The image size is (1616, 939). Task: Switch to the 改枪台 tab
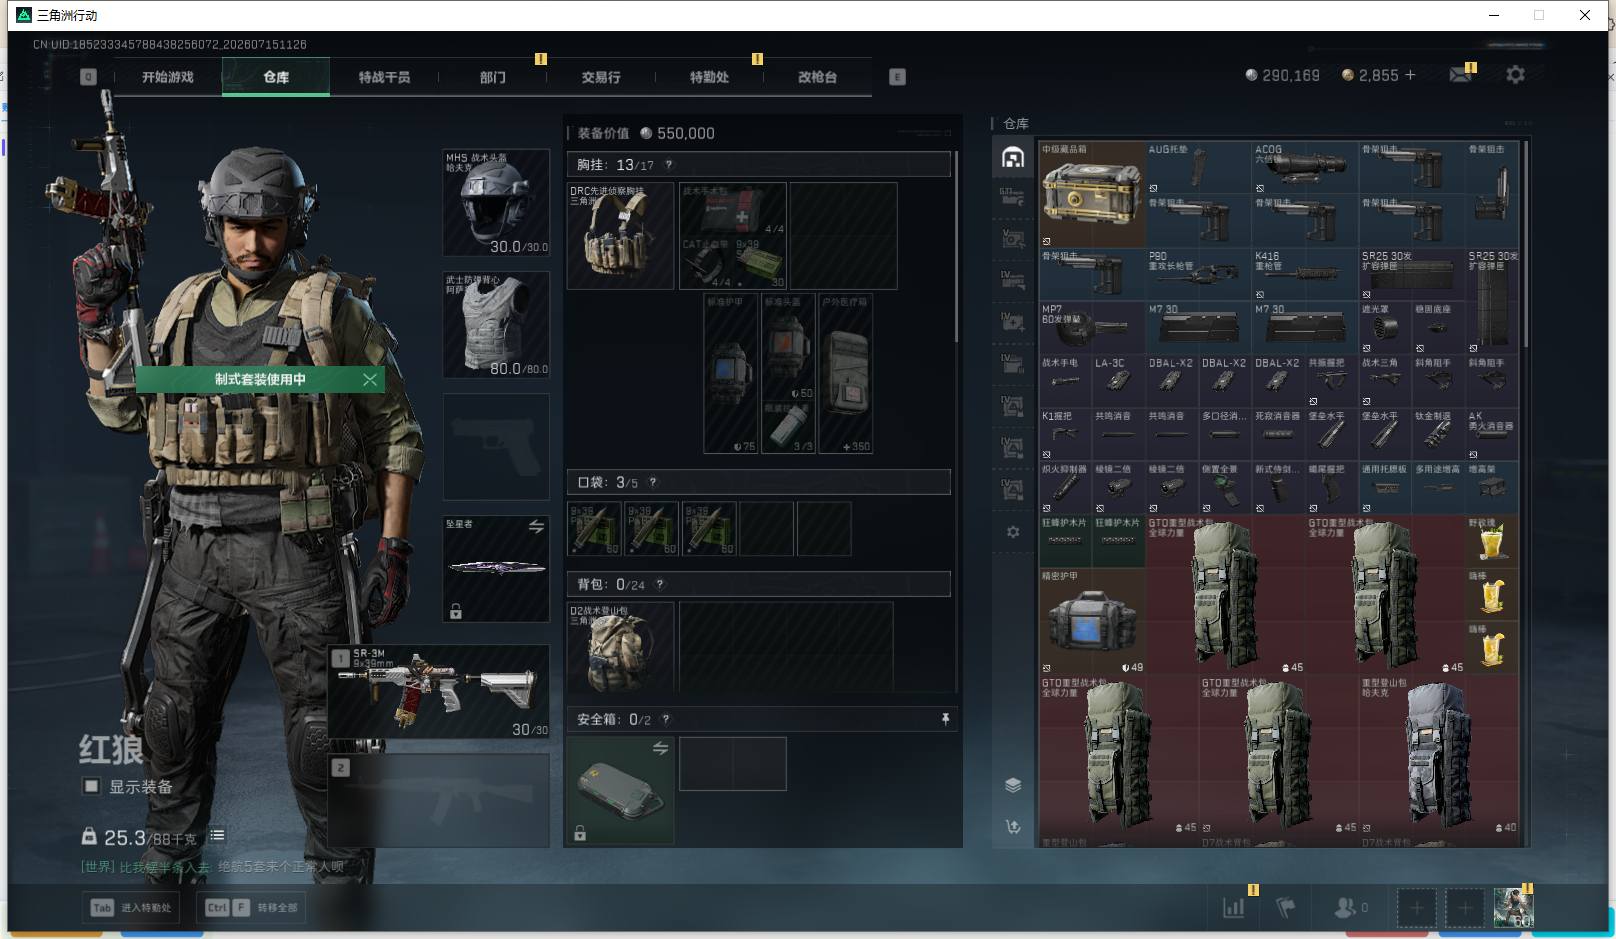817,77
